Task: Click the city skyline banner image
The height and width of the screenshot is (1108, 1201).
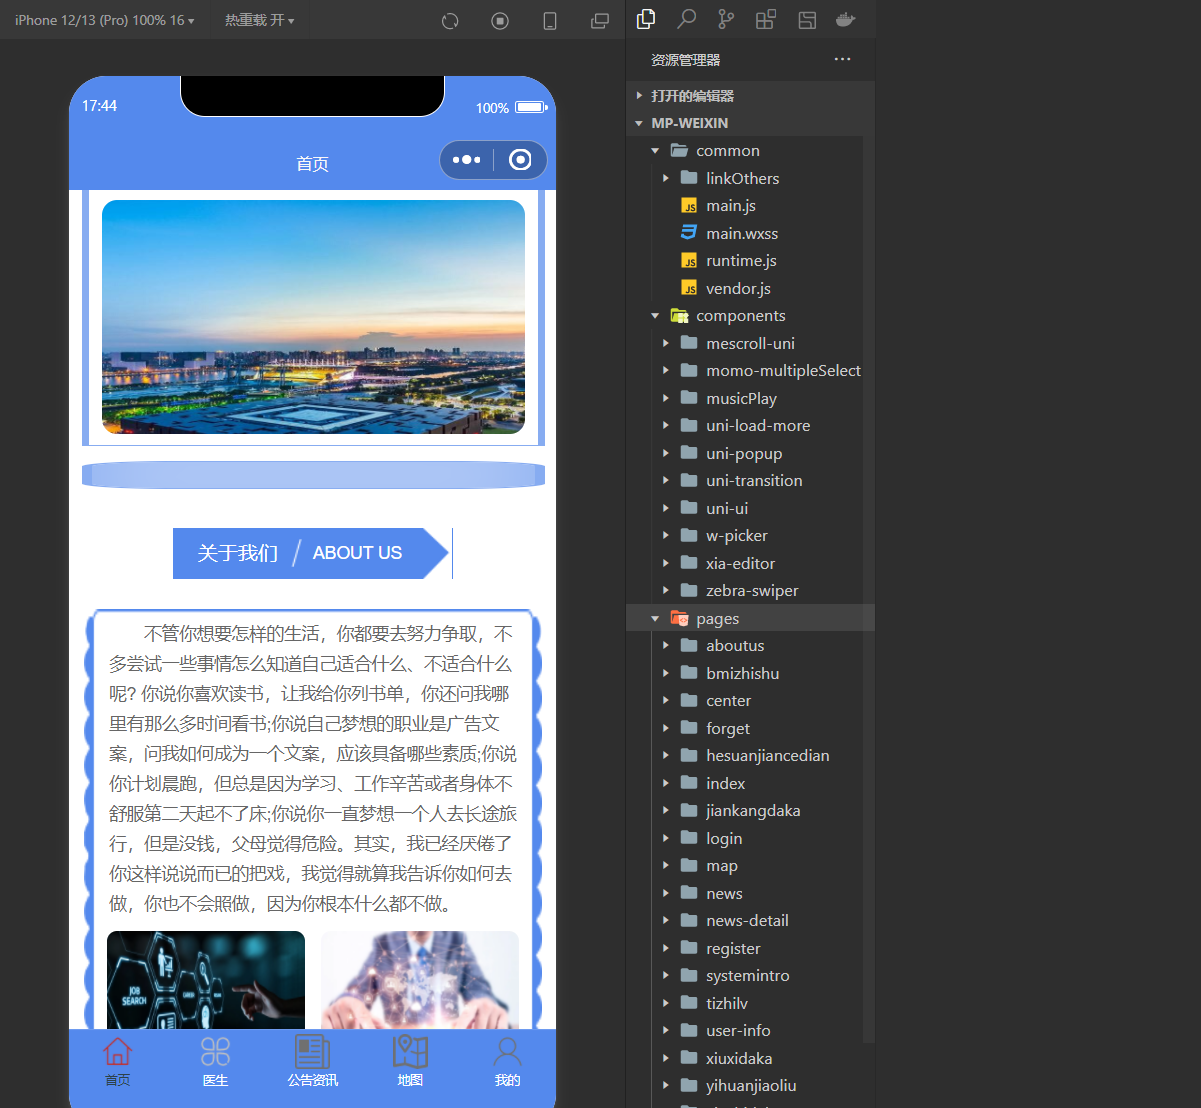Action: click(x=313, y=318)
